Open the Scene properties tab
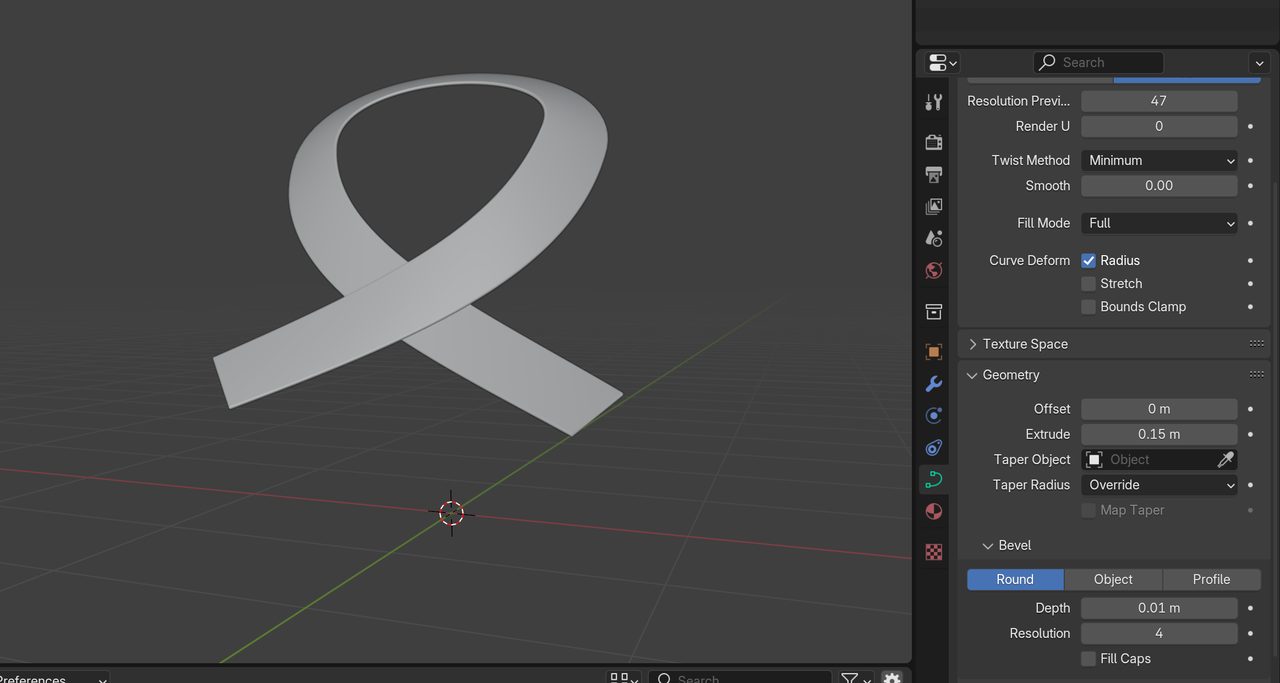The height and width of the screenshot is (683, 1280). pos(933,238)
